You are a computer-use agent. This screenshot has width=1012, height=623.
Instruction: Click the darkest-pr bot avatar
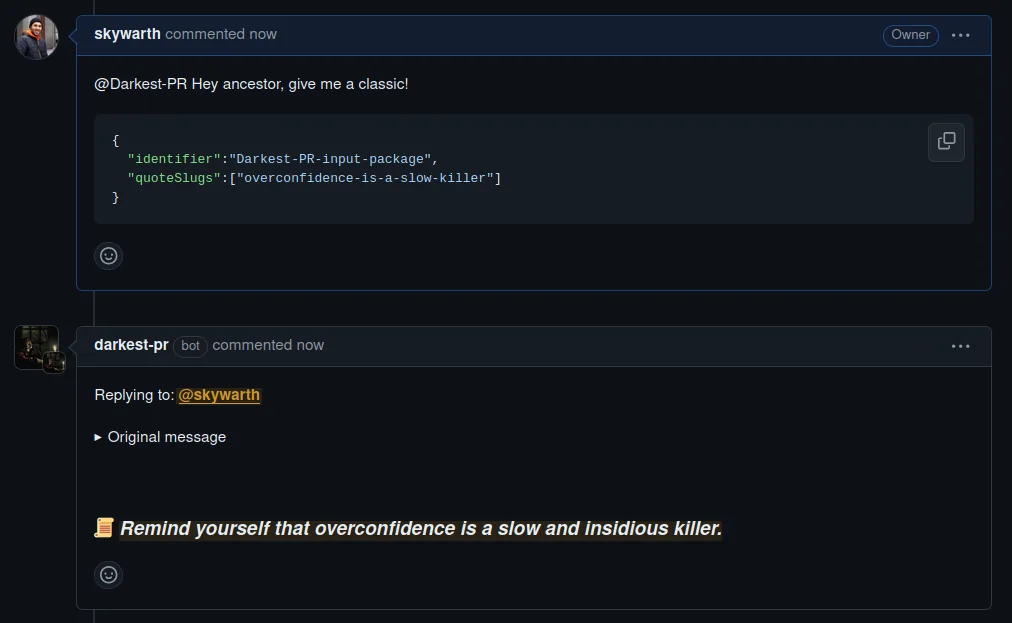click(32, 343)
